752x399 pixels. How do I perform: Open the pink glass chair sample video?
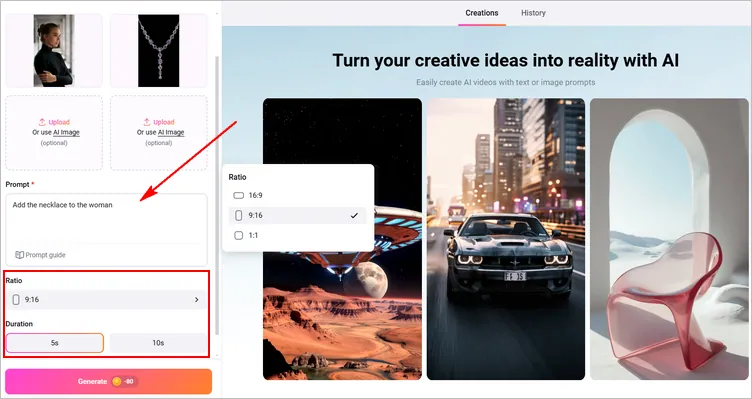(669, 239)
